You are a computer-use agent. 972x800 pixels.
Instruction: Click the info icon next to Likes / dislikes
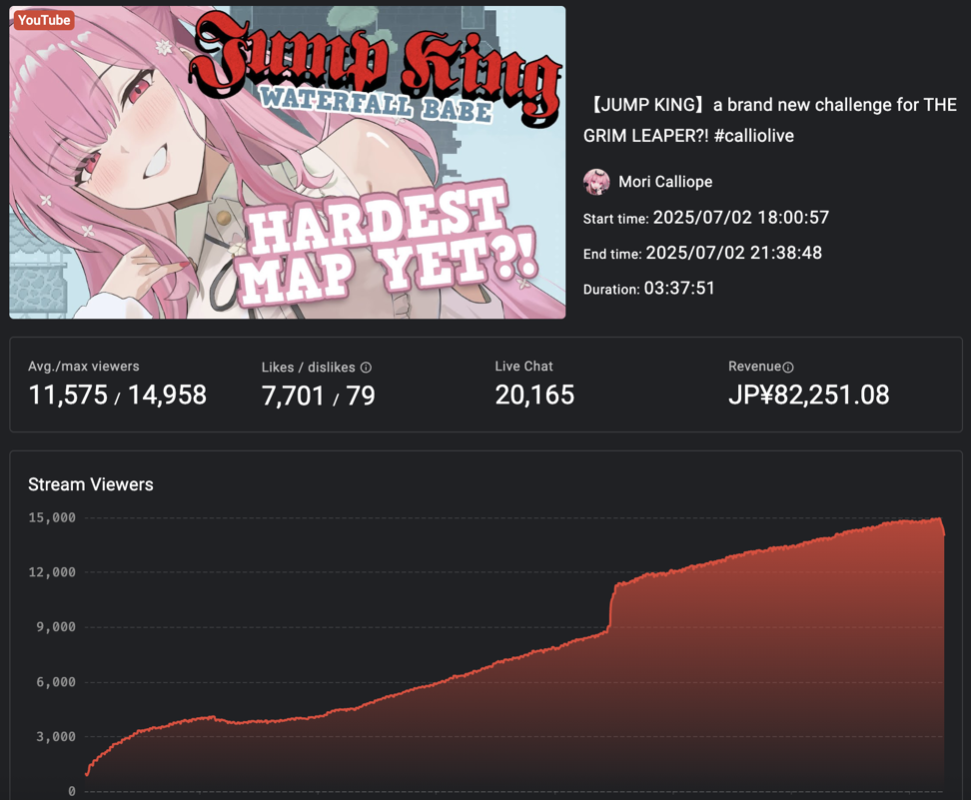pyautogui.click(x=366, y=367)
